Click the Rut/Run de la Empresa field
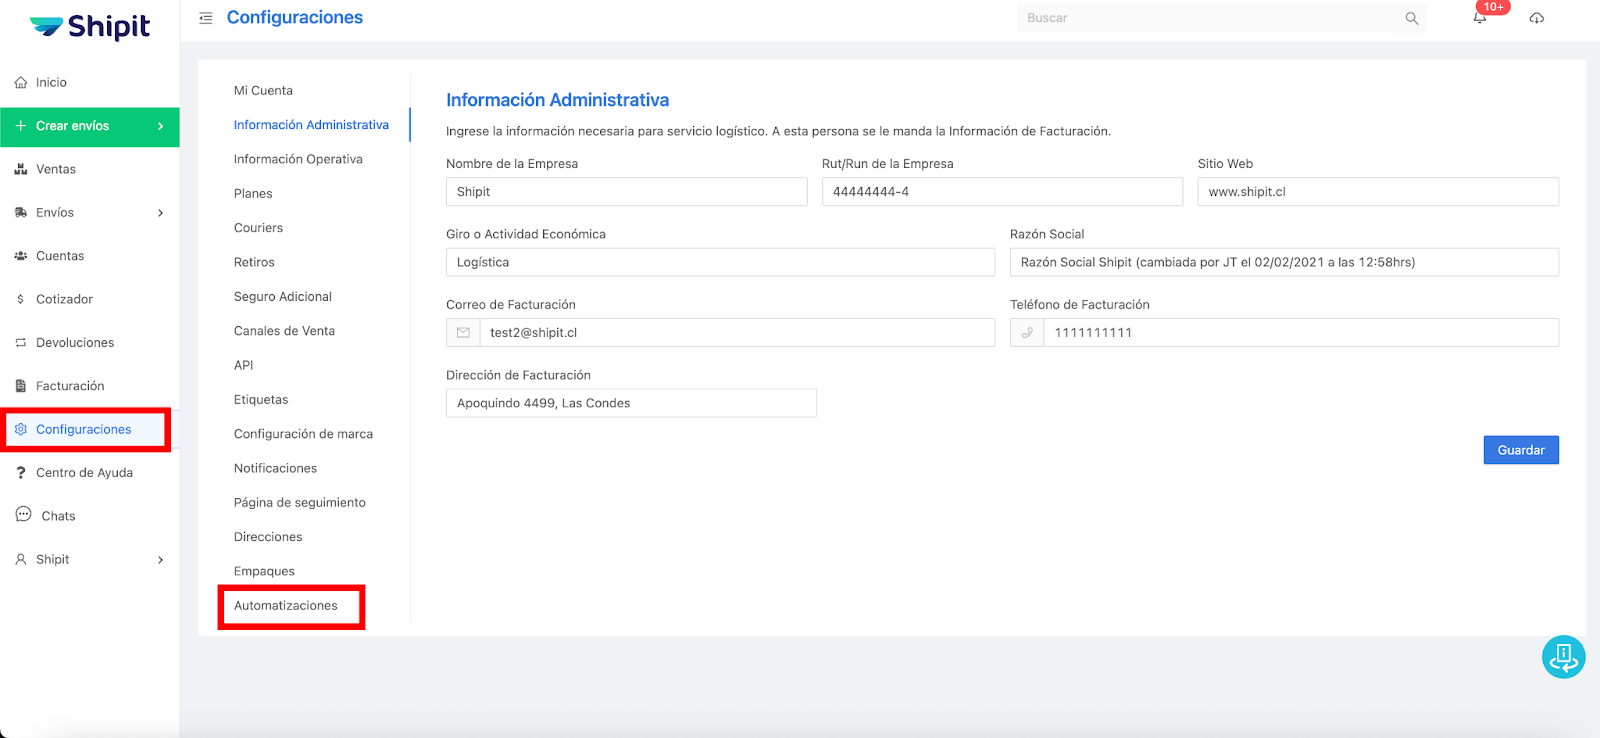This screenshot has height=738, width=1600. pyautogui.click(x=1001, y=192)
